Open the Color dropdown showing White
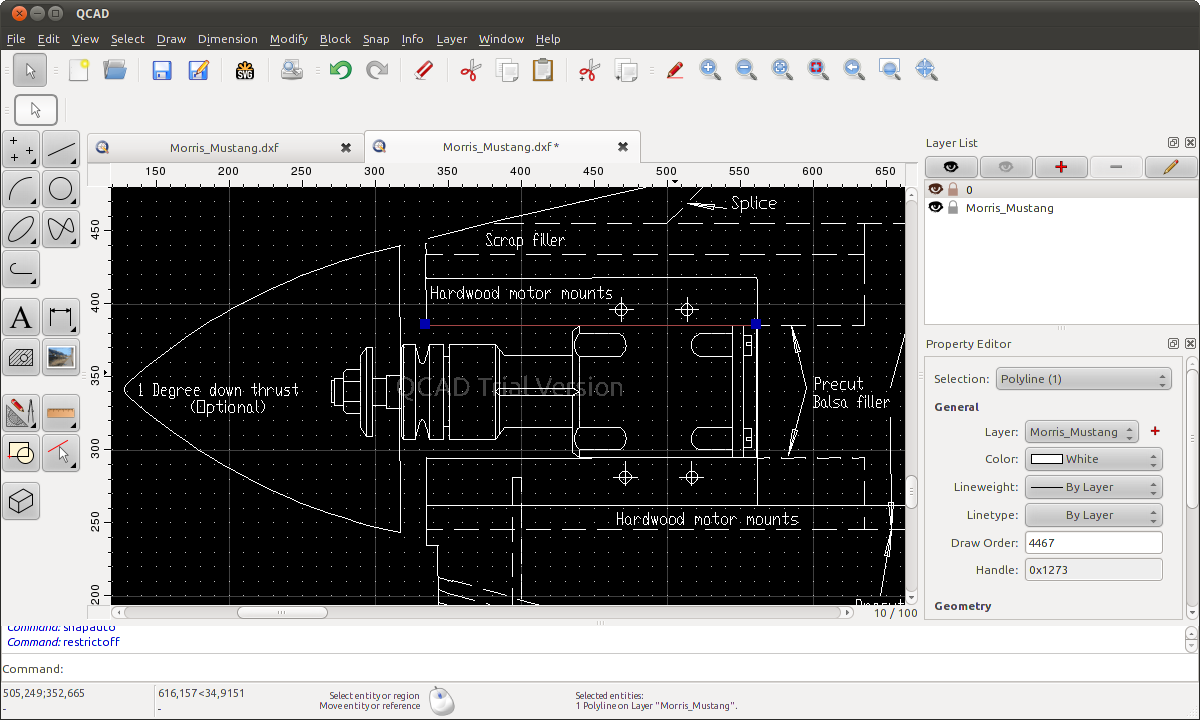 click(1094, 459)
